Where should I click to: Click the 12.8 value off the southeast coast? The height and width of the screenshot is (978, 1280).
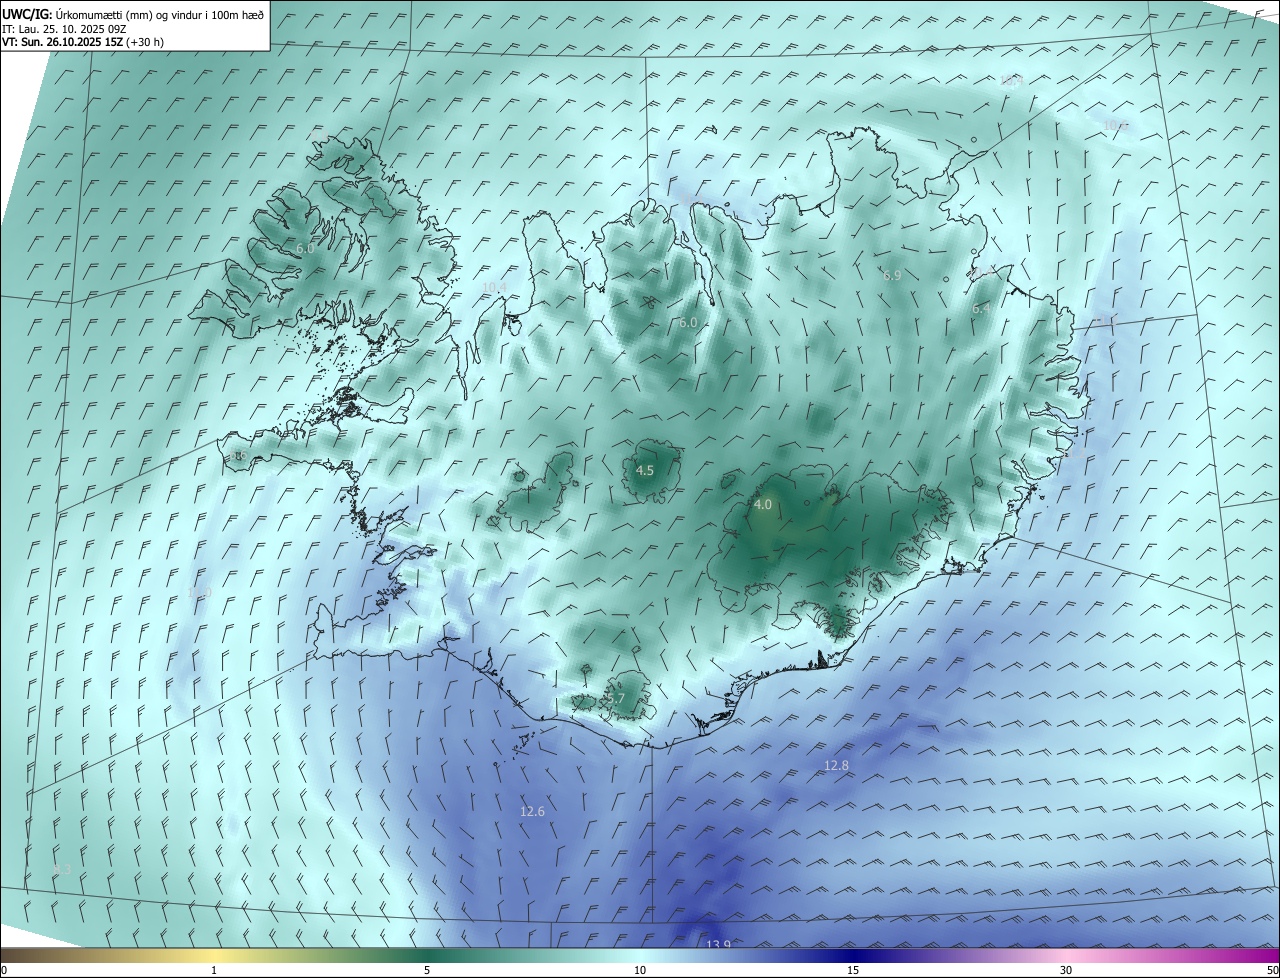[836, 765]
